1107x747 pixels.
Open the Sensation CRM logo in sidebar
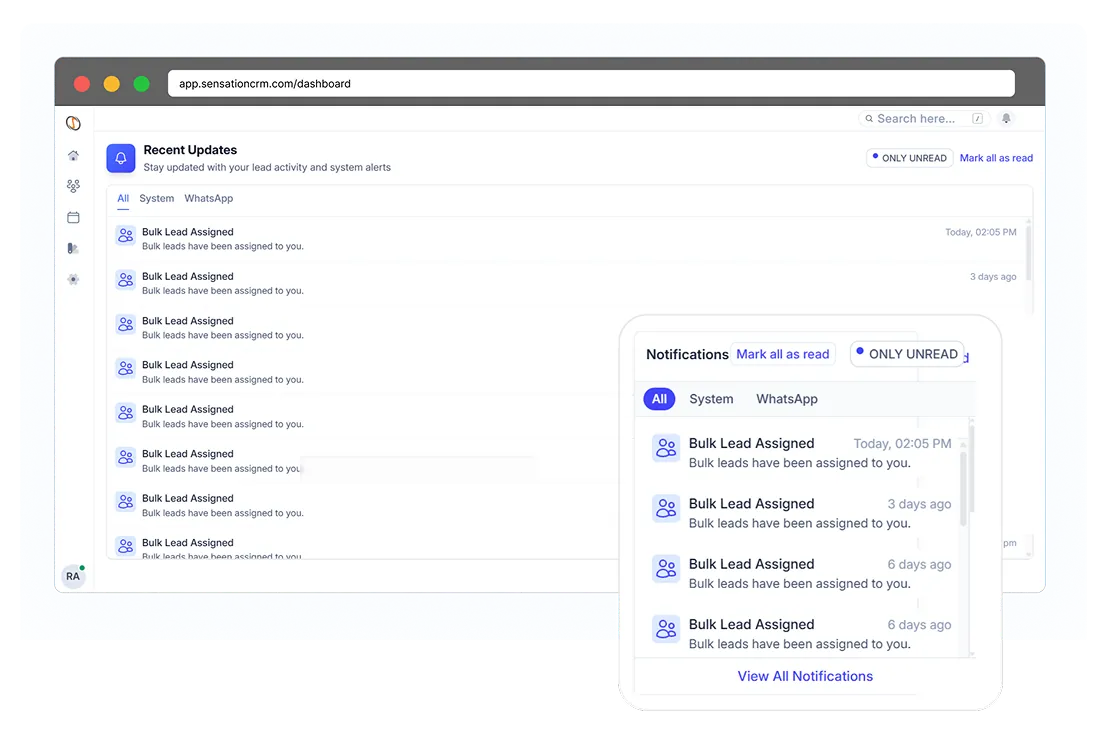click(73, 124)
